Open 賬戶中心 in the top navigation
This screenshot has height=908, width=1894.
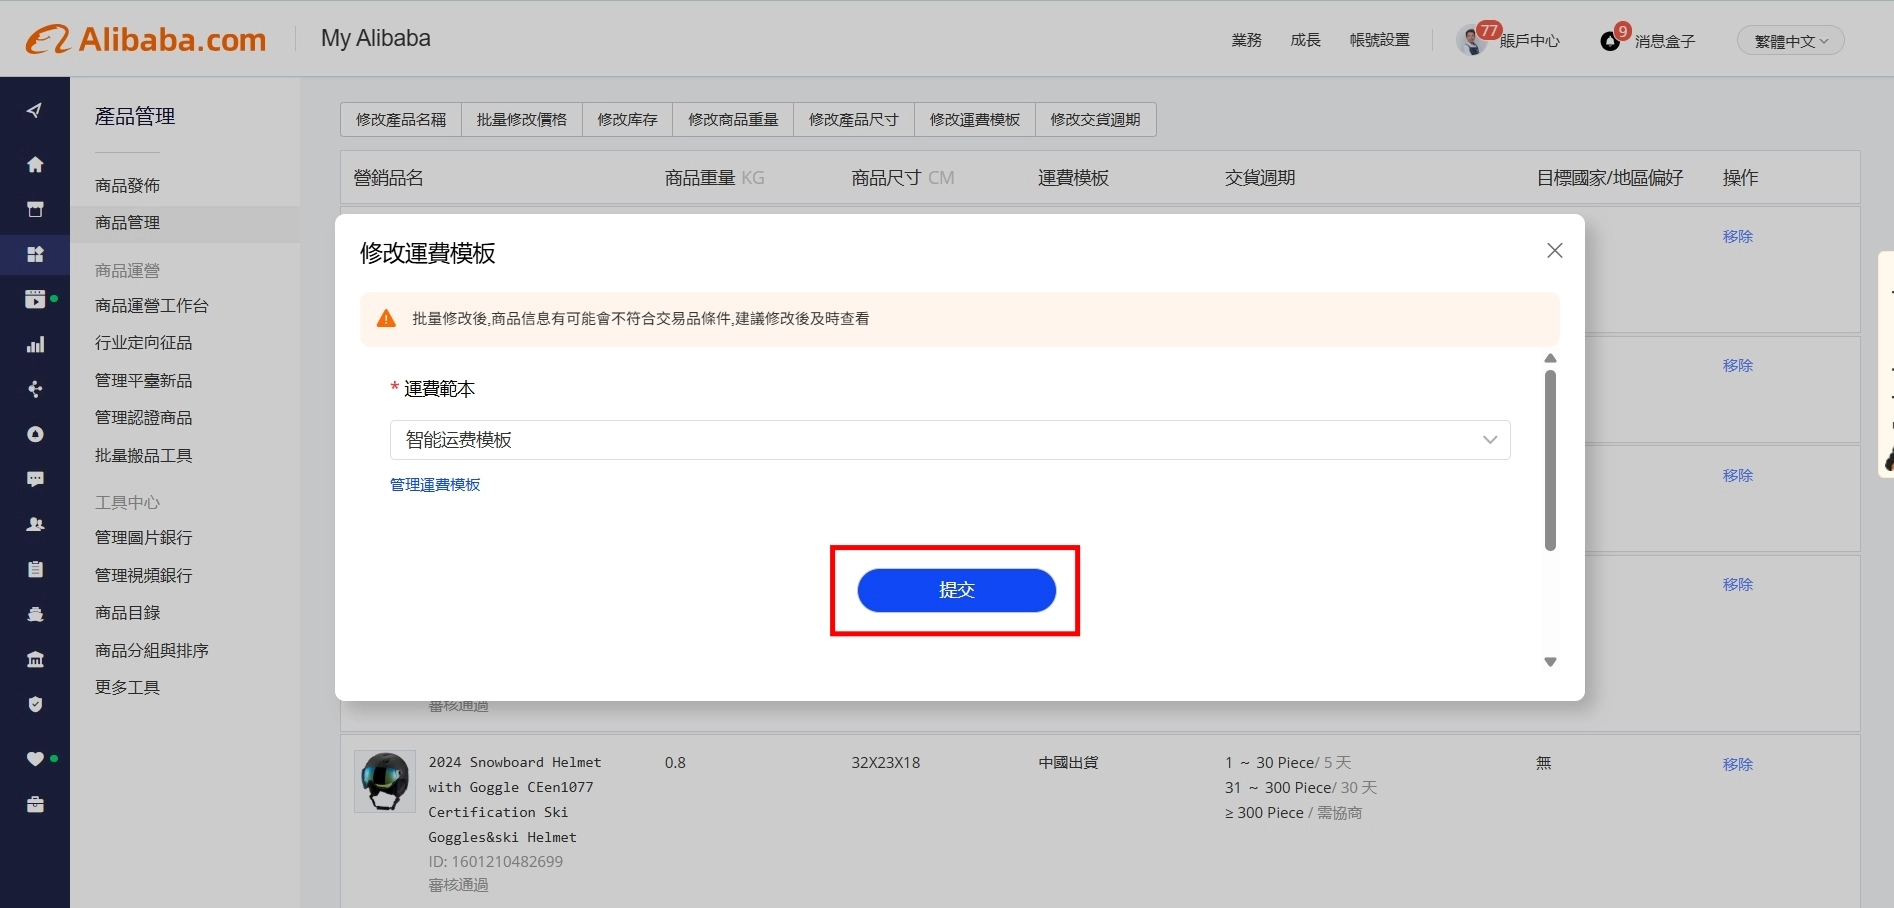click(1530, 41)
